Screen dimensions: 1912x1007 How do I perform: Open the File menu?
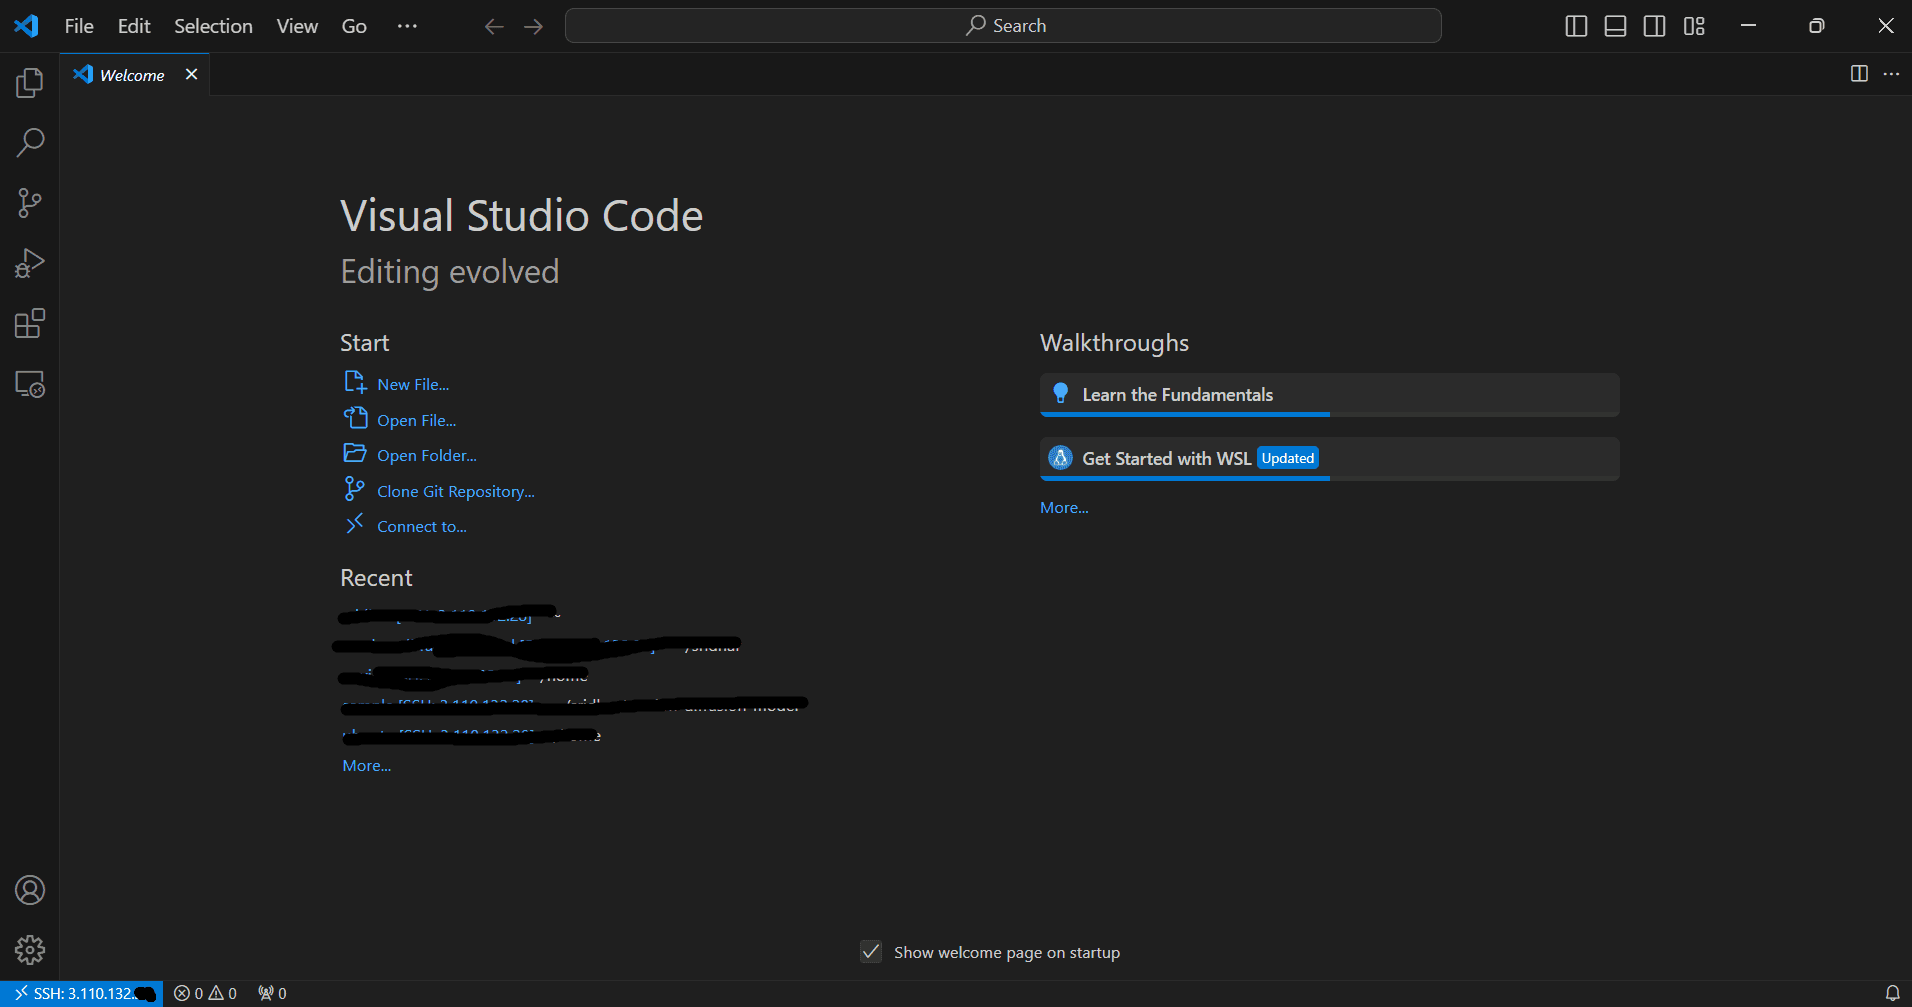pos(79,26)
